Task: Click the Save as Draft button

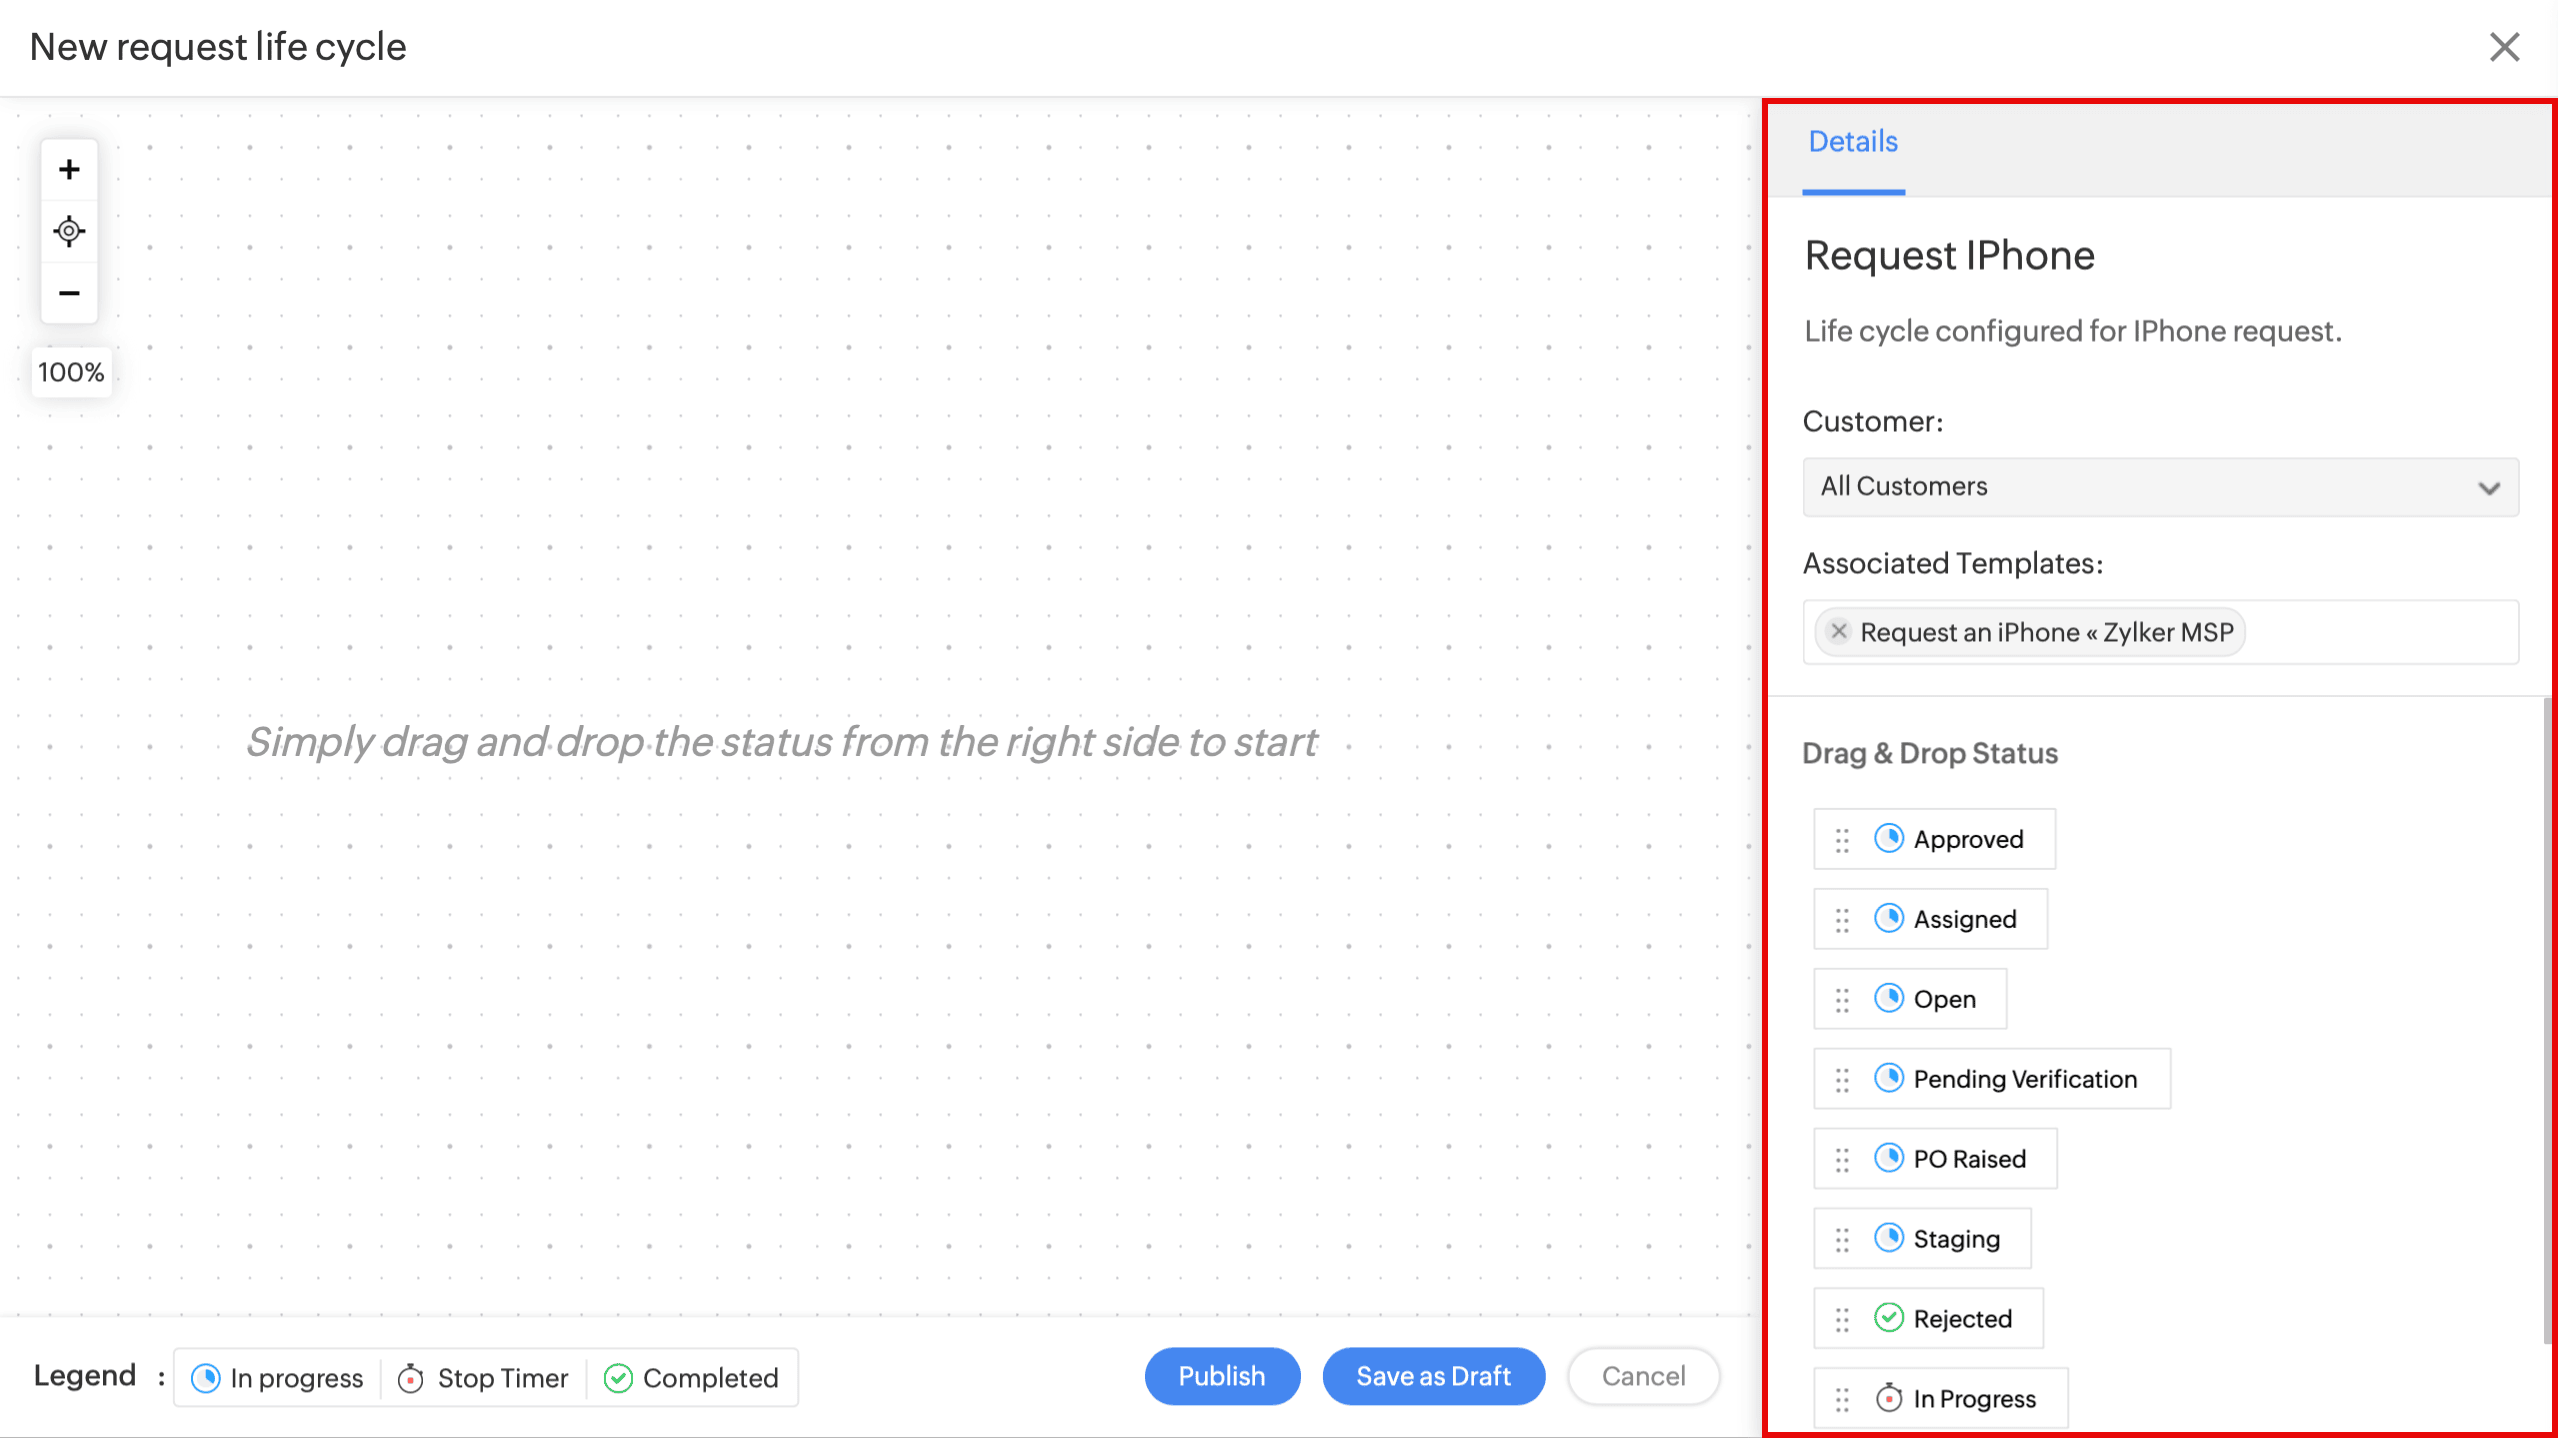Action: (1432, 1376)
